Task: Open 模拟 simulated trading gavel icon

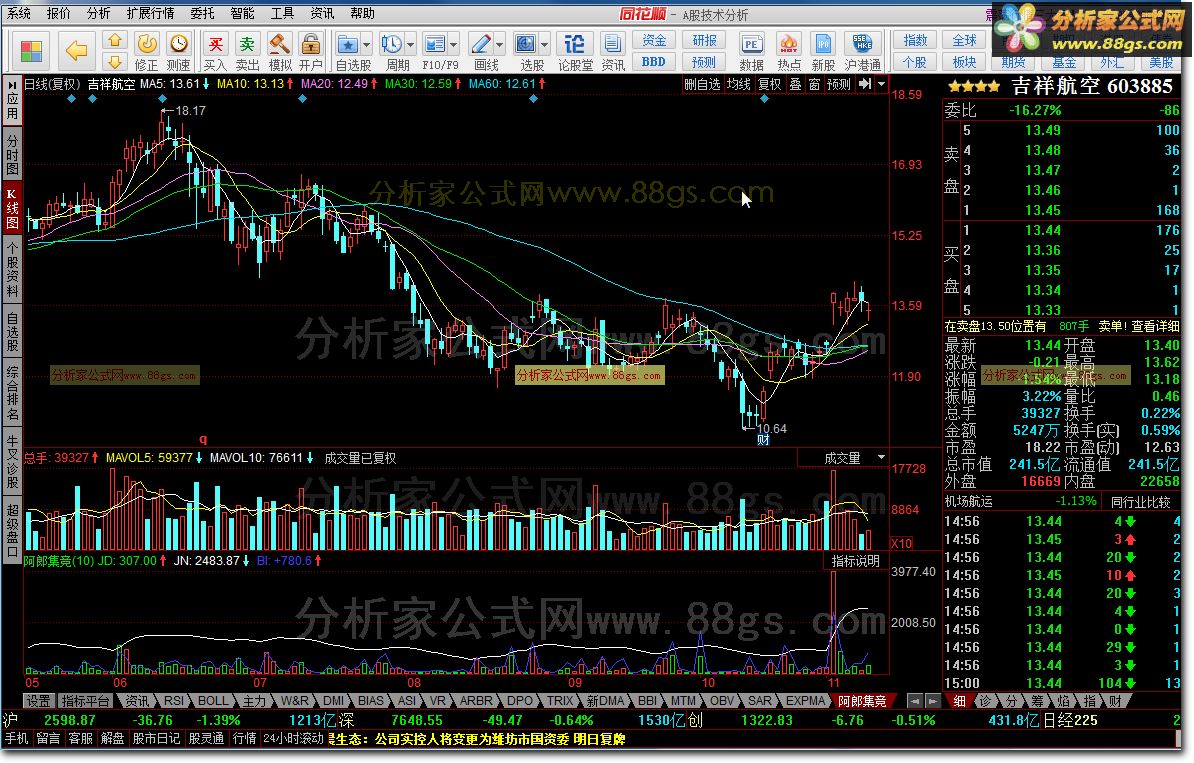Action: click(x=279, y=52)
